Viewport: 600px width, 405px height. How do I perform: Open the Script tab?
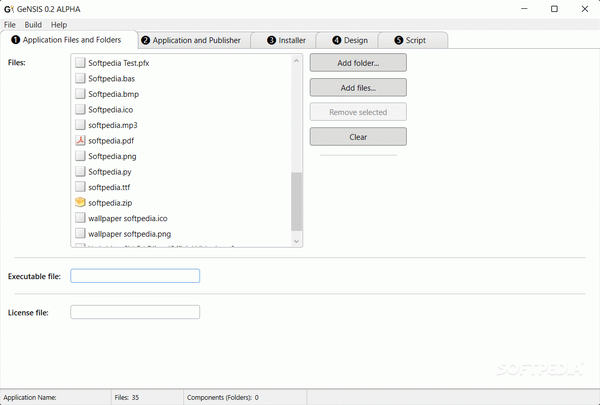pos(413,40)
